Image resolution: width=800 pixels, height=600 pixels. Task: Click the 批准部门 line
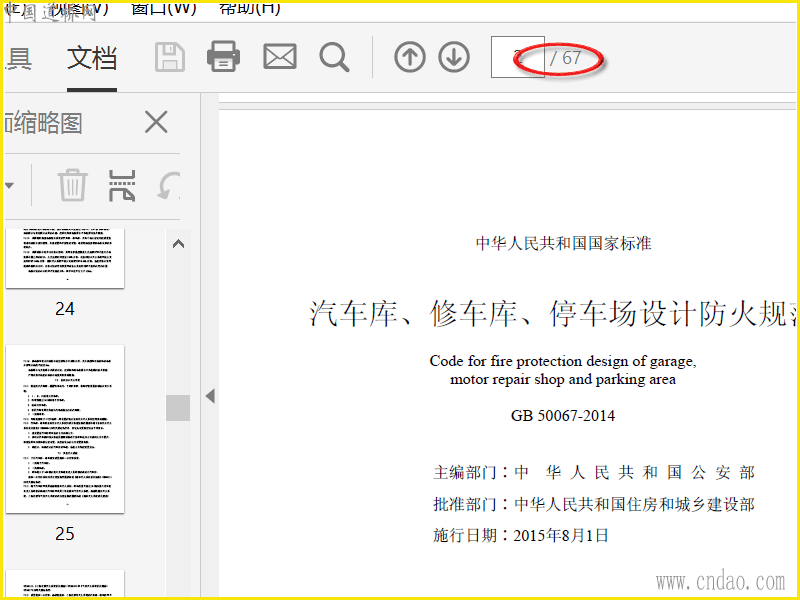click(x=593, y=505)
